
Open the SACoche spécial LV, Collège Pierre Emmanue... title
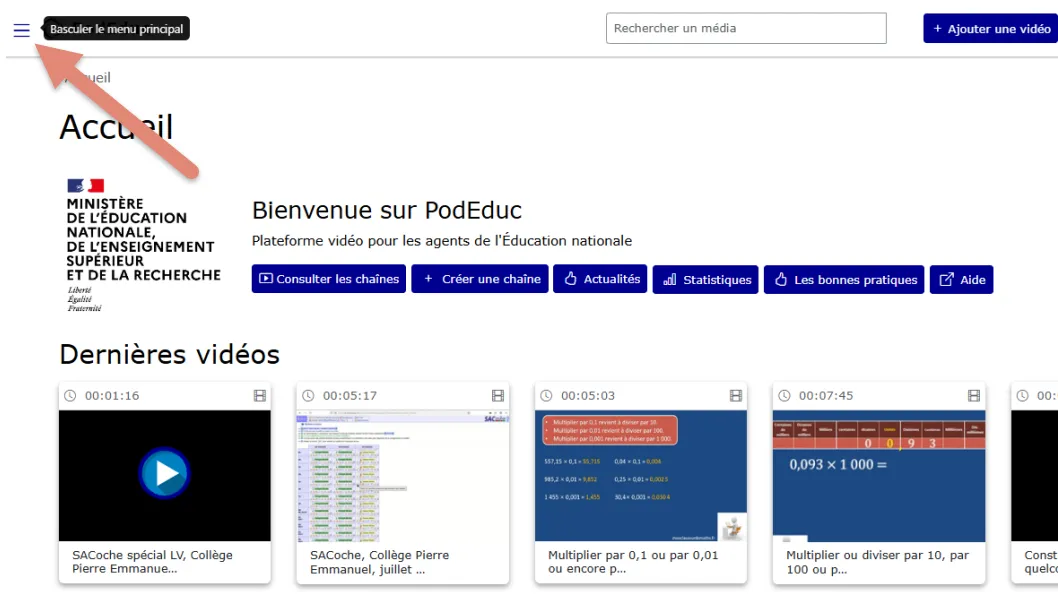coord(152,561)
